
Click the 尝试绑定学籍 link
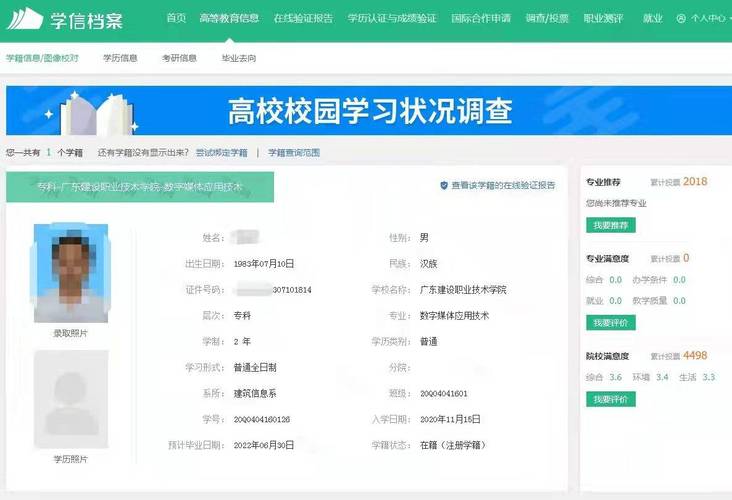221,153
